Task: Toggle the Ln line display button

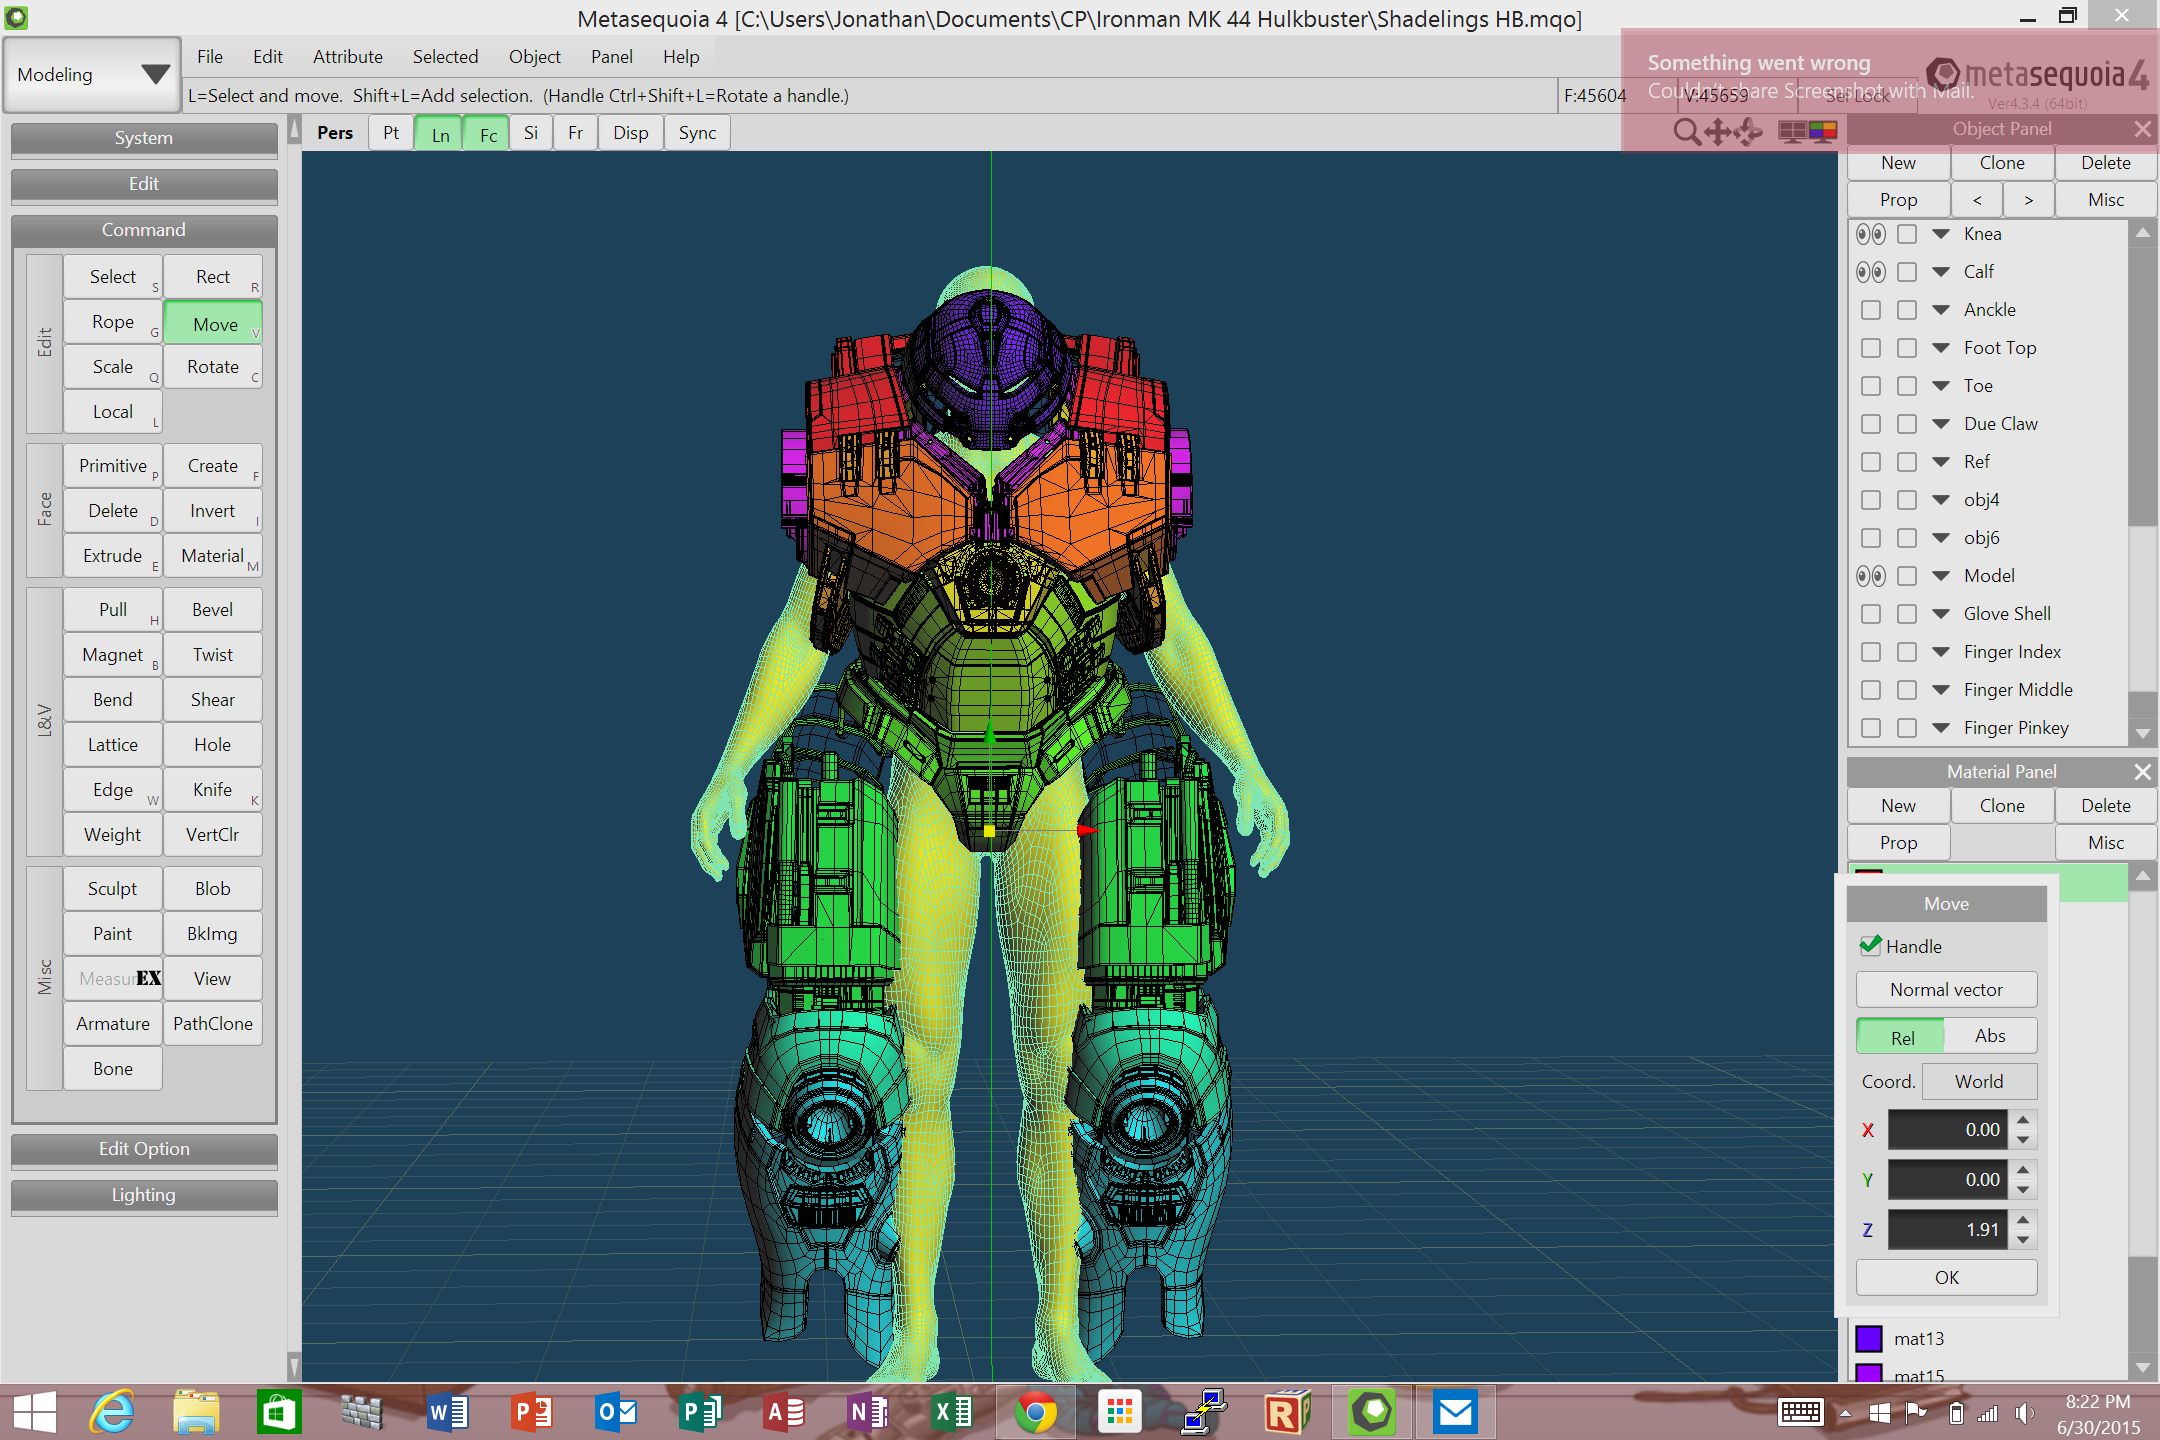Action: click(440, 134)
